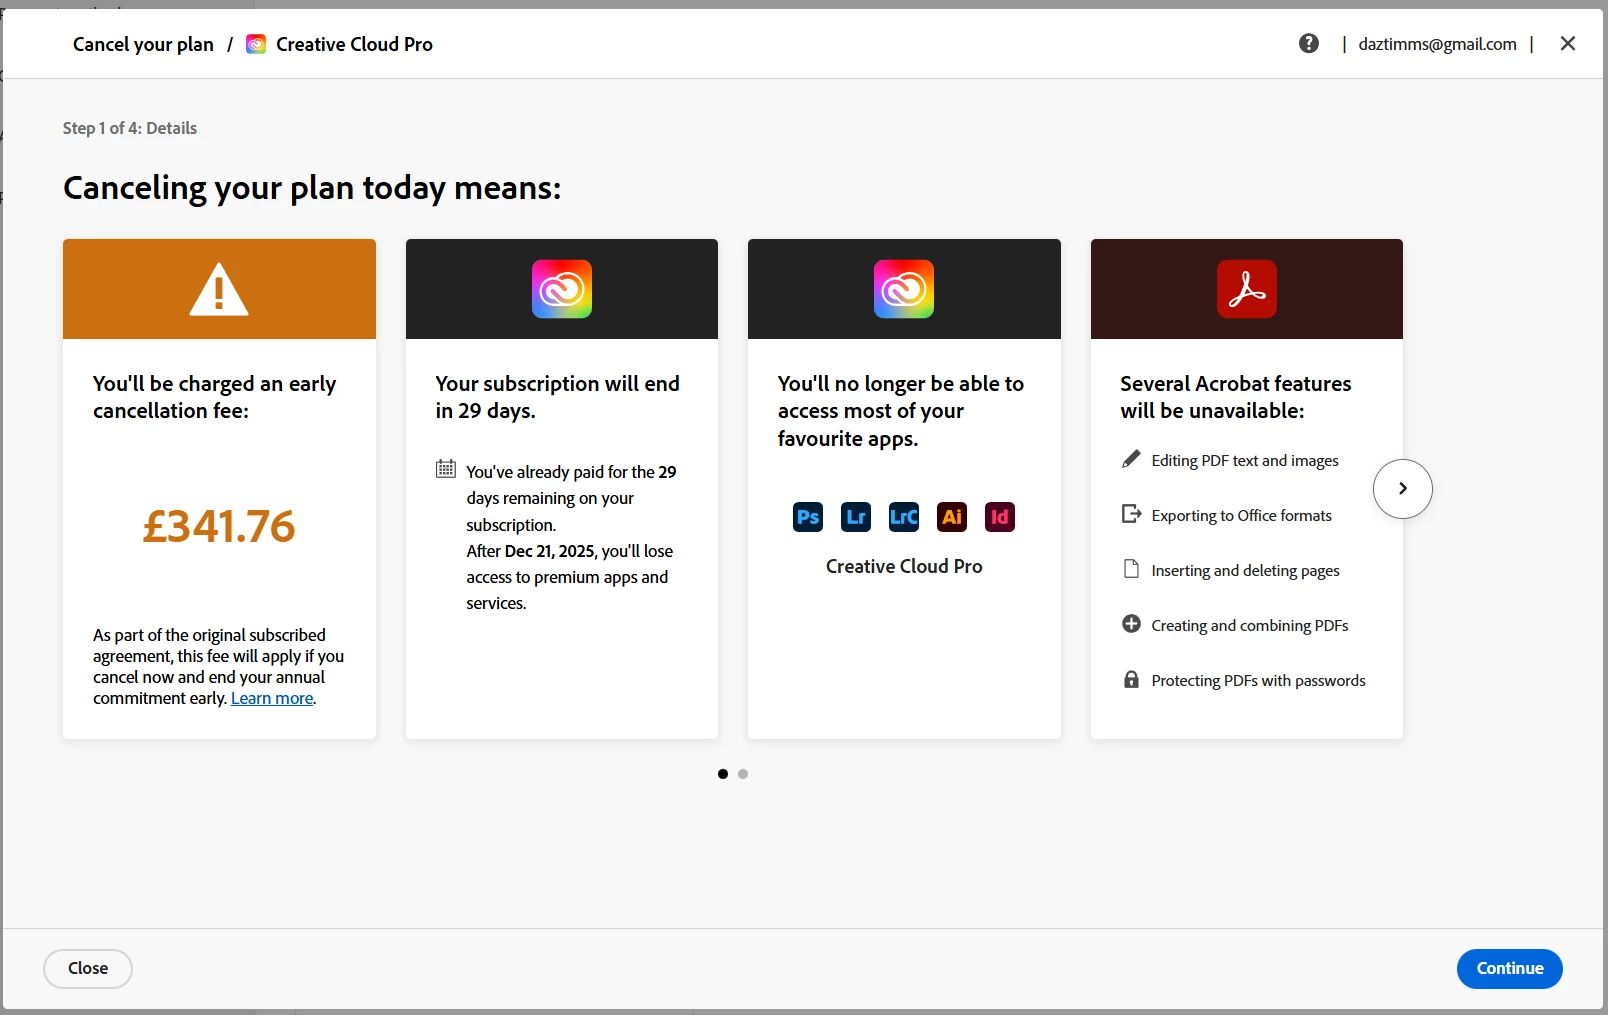Select the first carousel page dot
The width and height of the screenshot is (1608, 1015).
pyautogui.click(x=723, y=774)
